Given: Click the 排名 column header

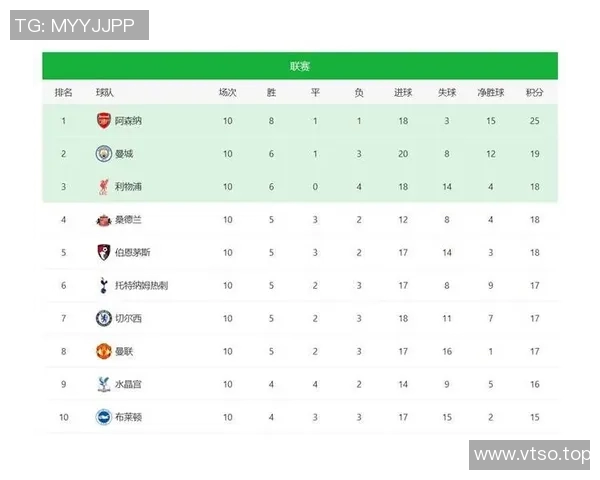Looking at the screenshot, I should [x=63, y=93].
